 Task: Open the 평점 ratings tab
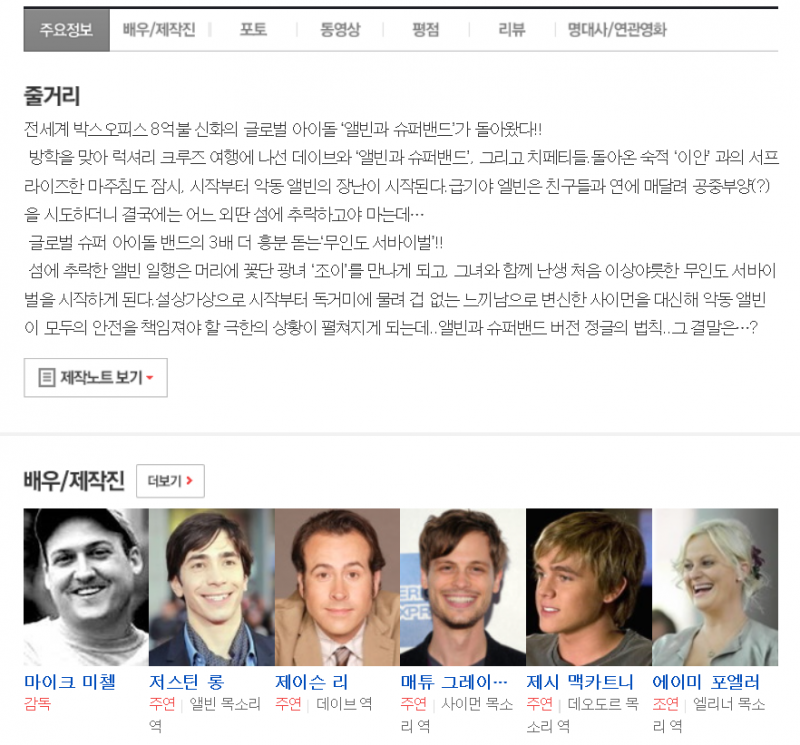pyautogui.click(x=425, y=30)
